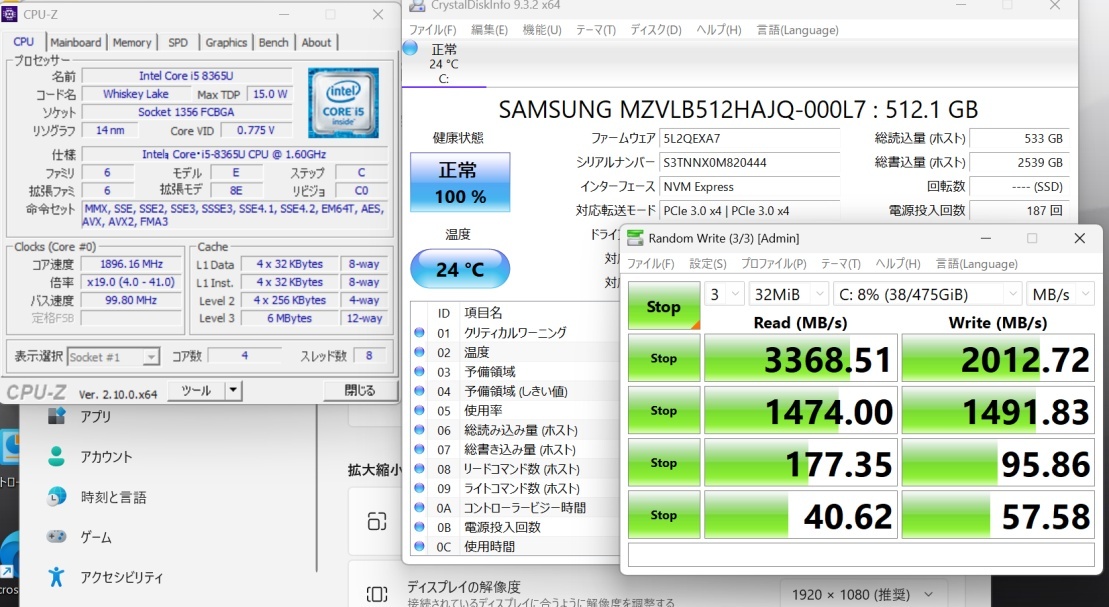1109x607 pixels.
Task: Click the status dot for 01 クリティカルワーニング
Action: (x=419, y=333)
